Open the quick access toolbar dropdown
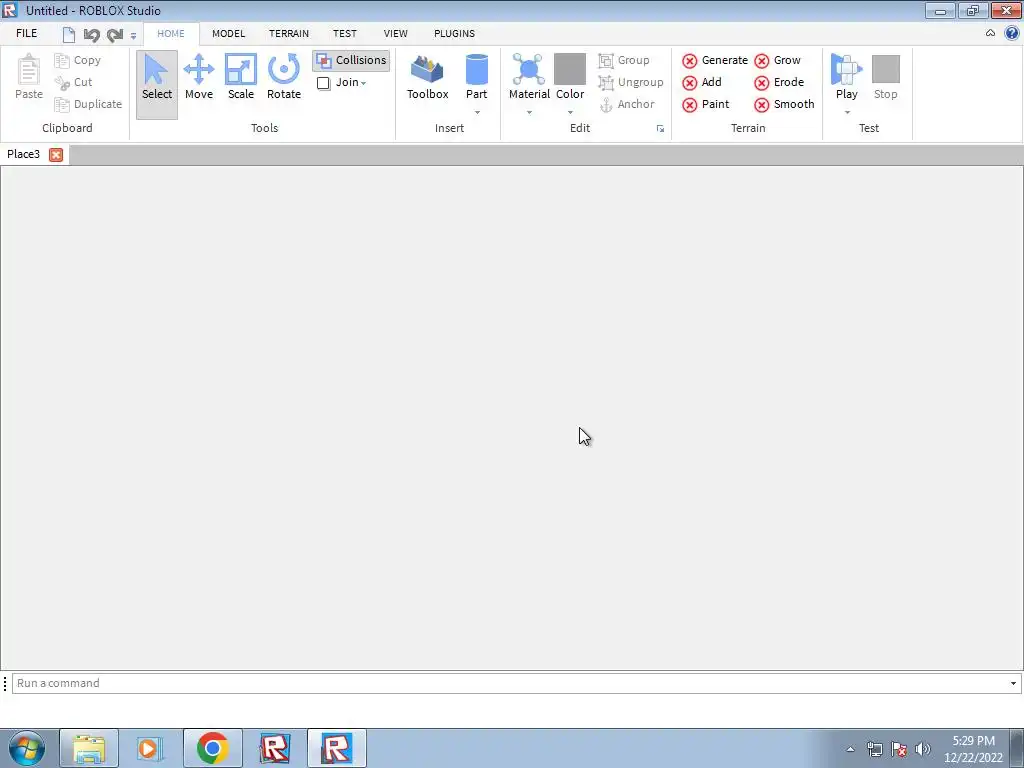The height and width of the screenshot is (768, 1024). (133, 36)
